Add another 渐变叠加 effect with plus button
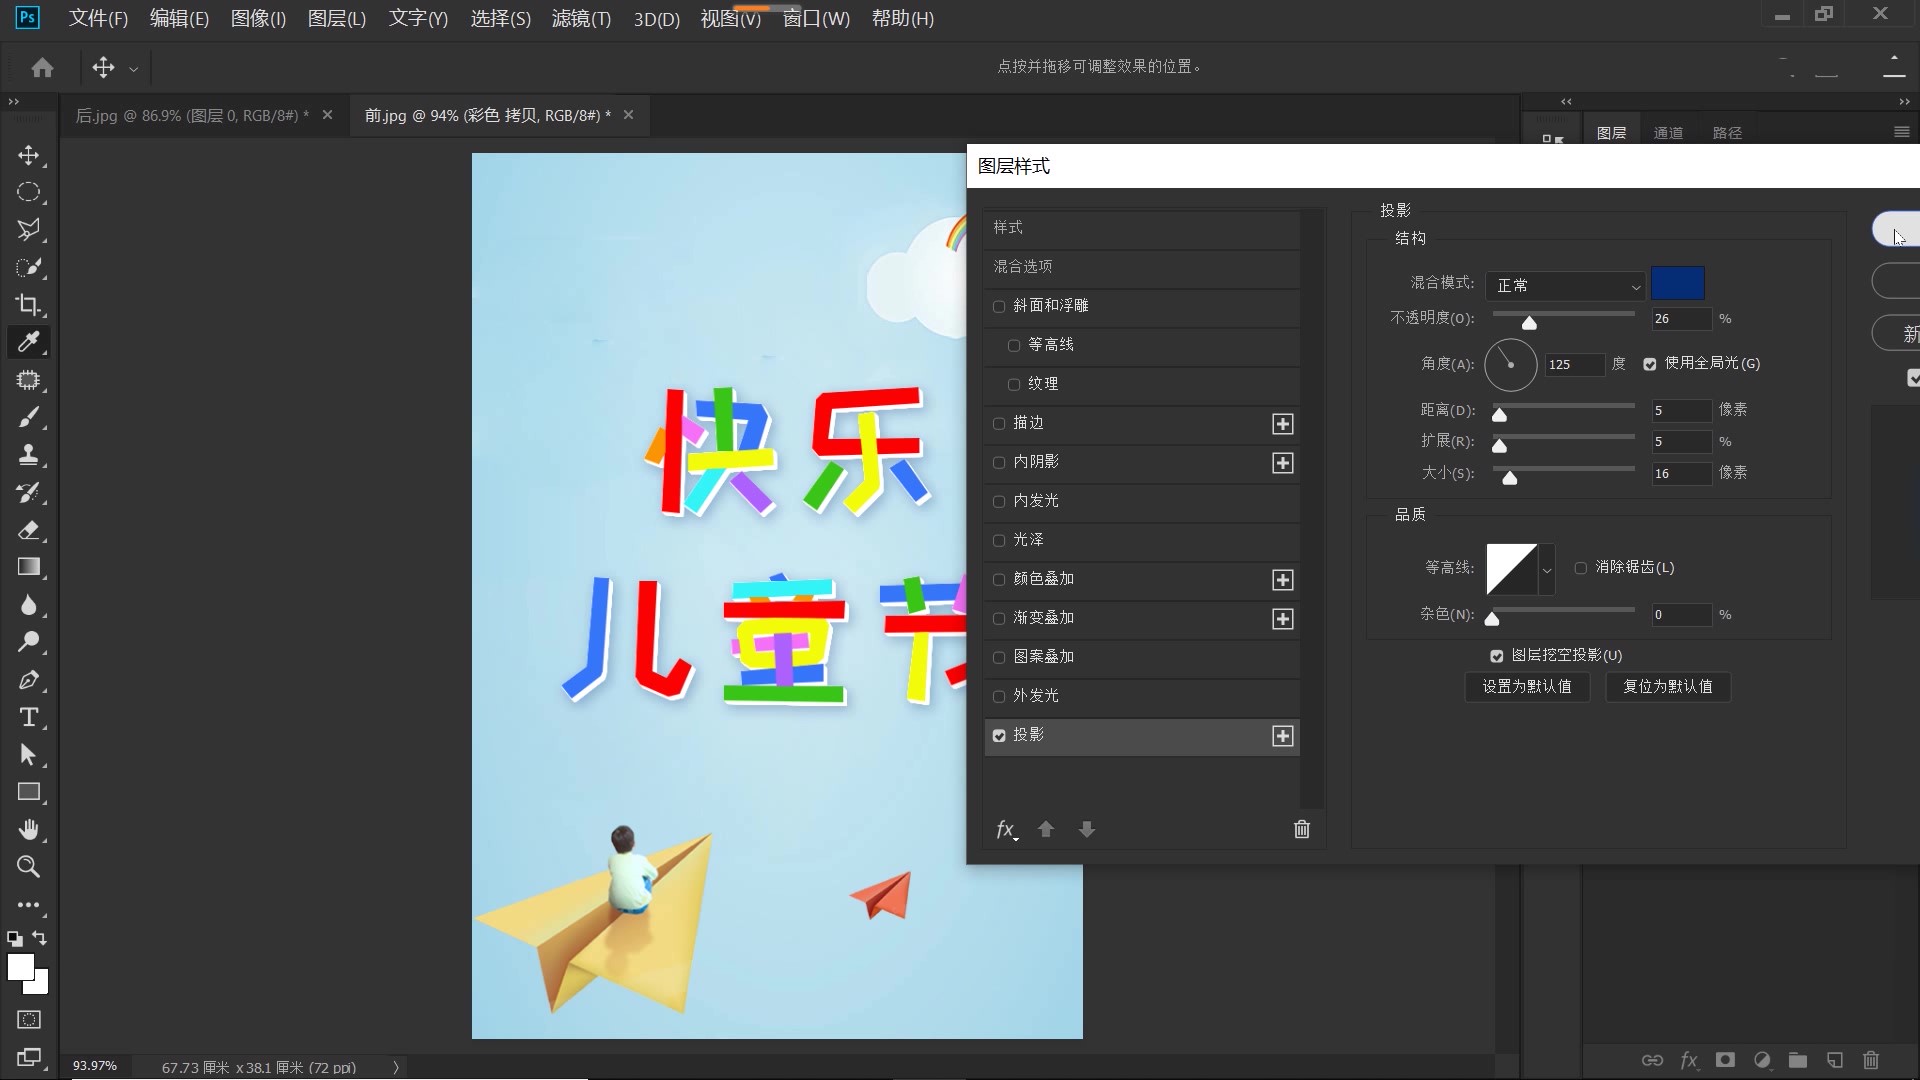 tap(1283, 619)
